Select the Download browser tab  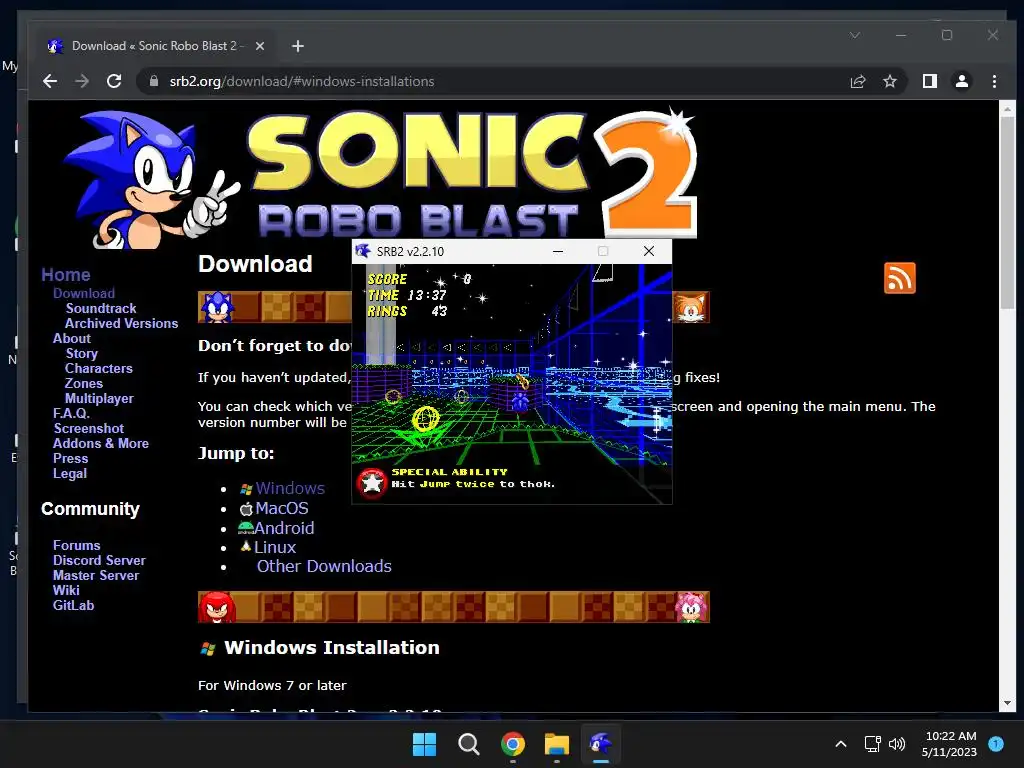point(155,46)
